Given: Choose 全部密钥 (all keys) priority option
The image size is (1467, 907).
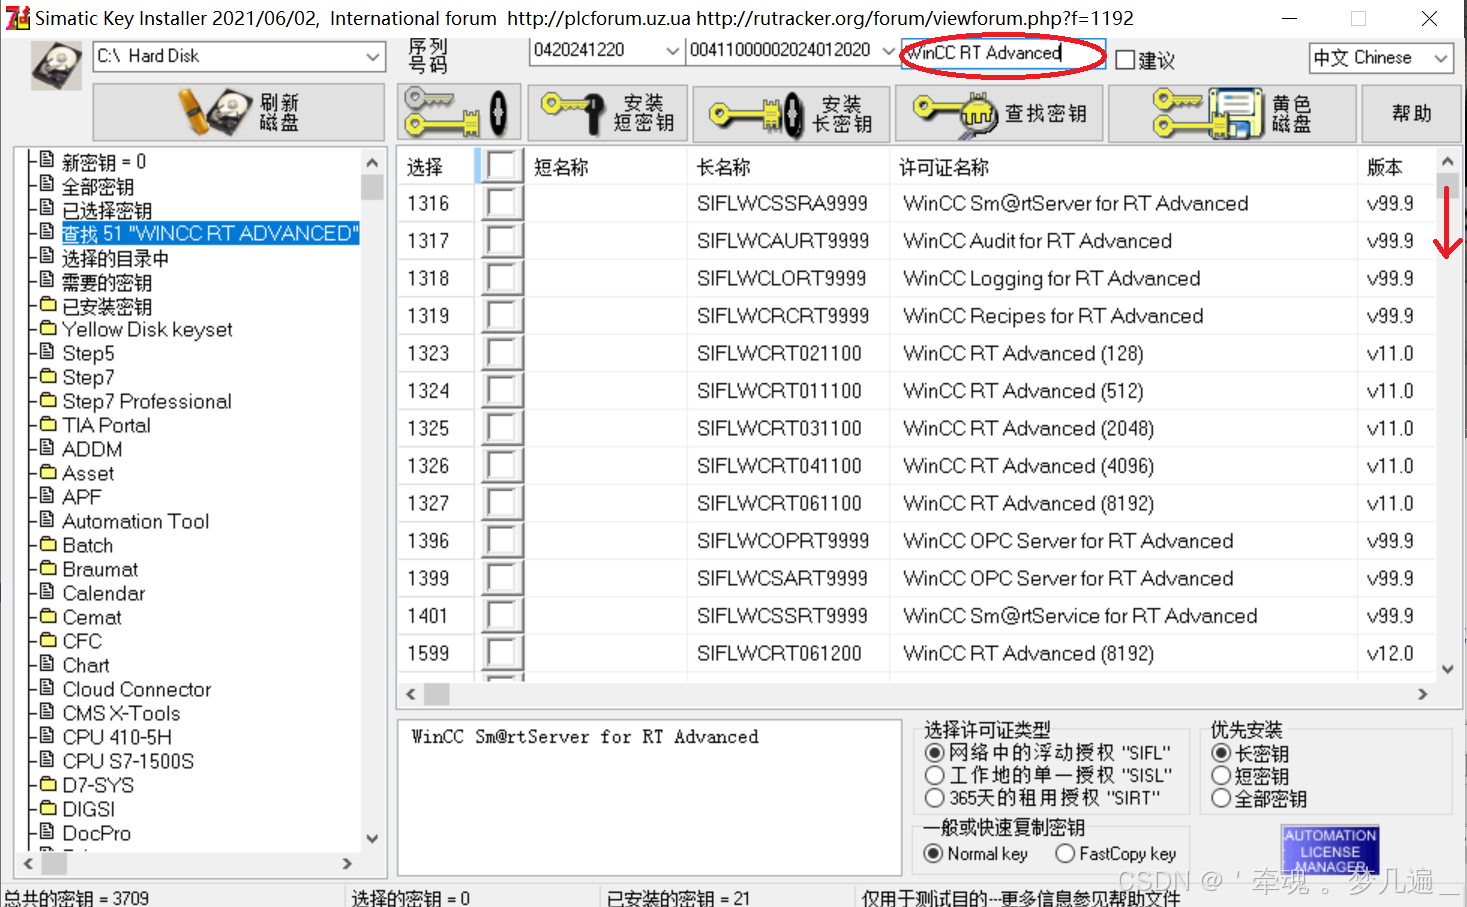Looking at the screenshot, I should (x=1222, y=799).
